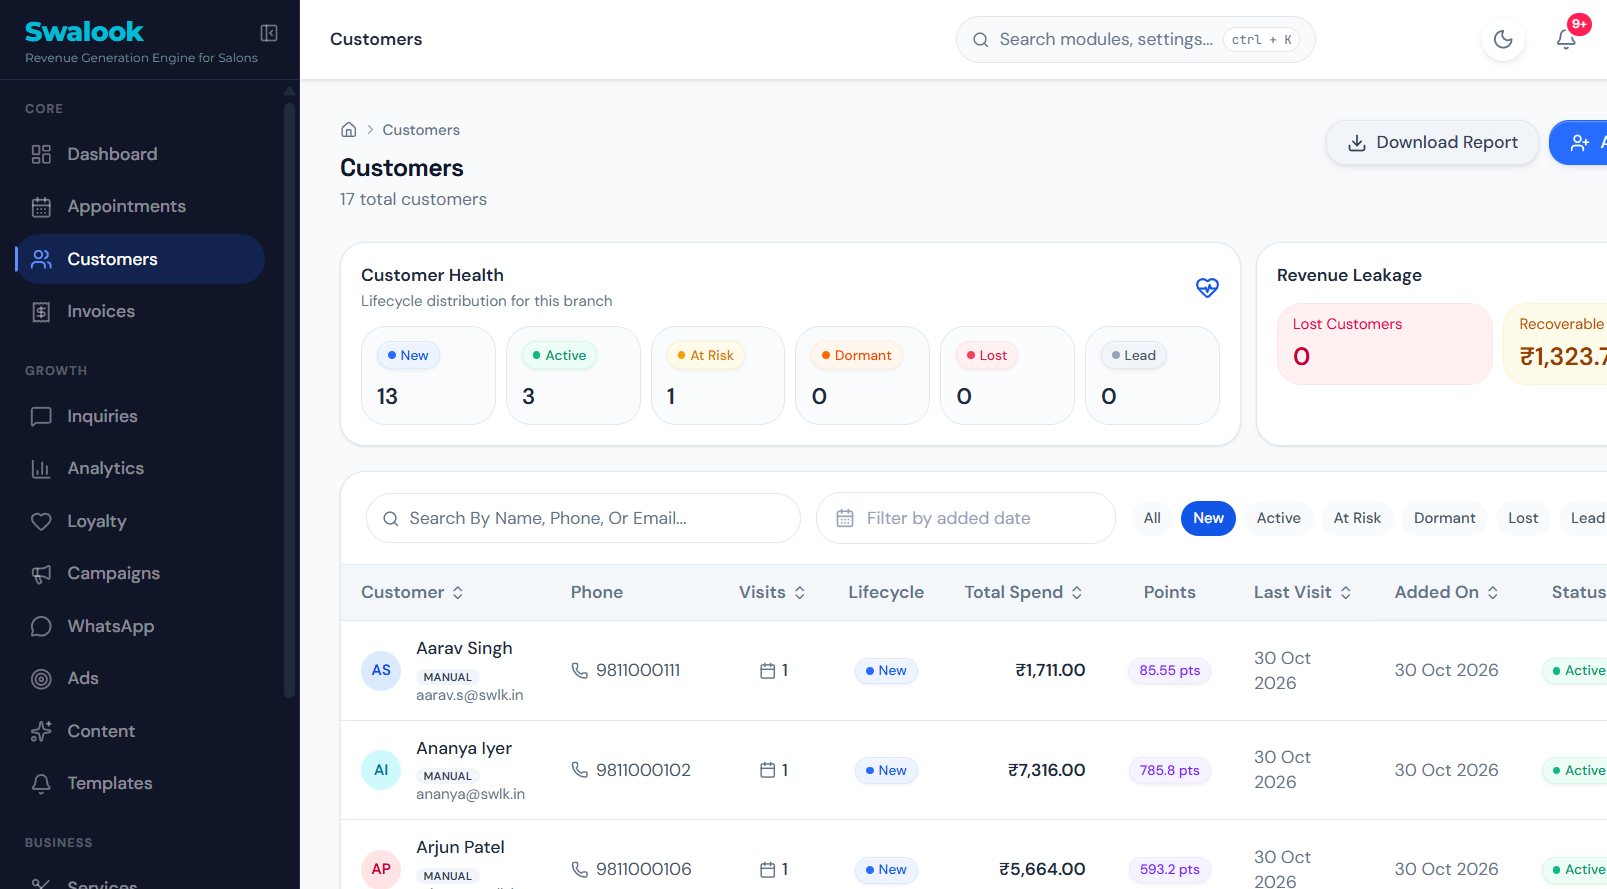1607x889 pixels.
Task: Sort table by Visits column
Action: point(772,592)
